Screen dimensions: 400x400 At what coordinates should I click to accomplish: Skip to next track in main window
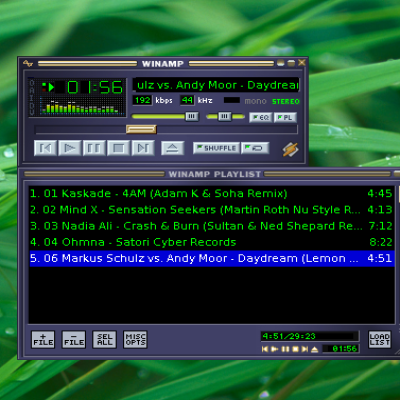[143, 148]
